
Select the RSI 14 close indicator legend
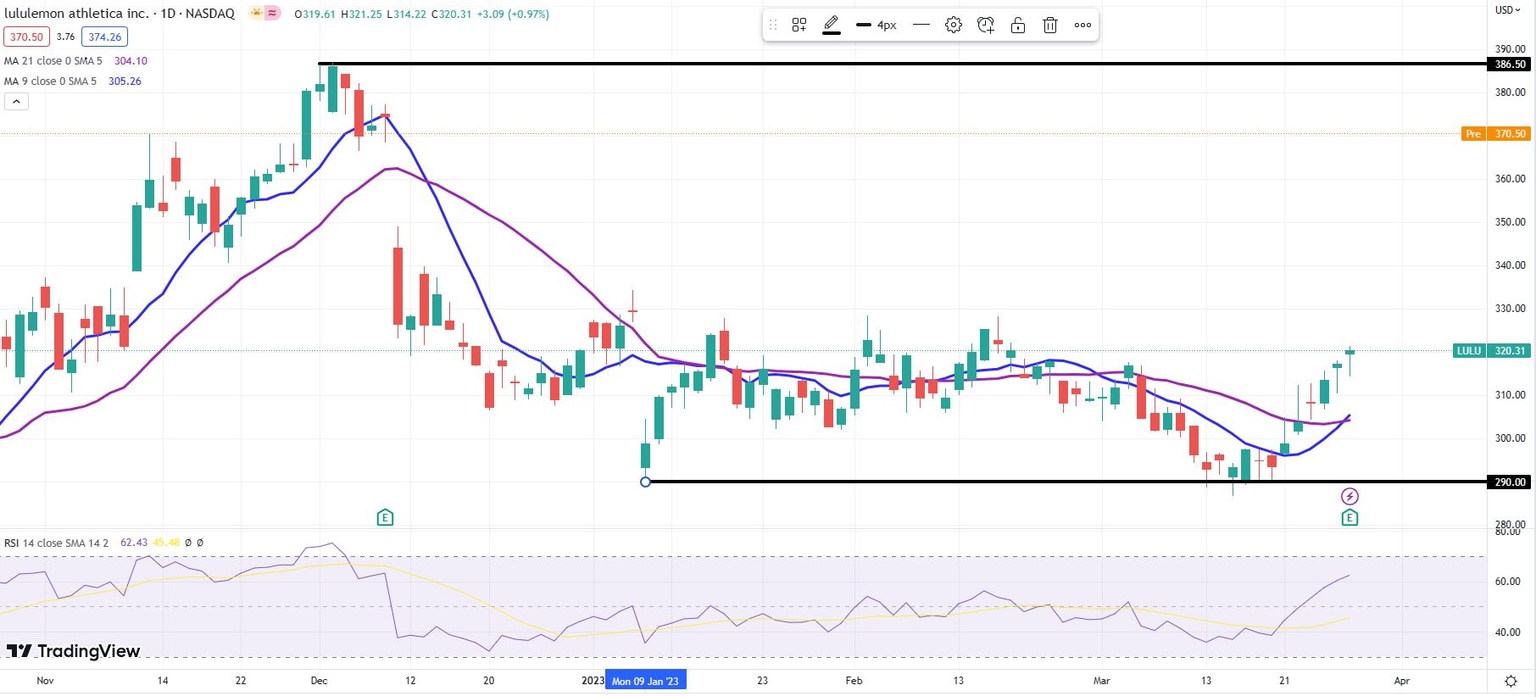click(58, 543)
